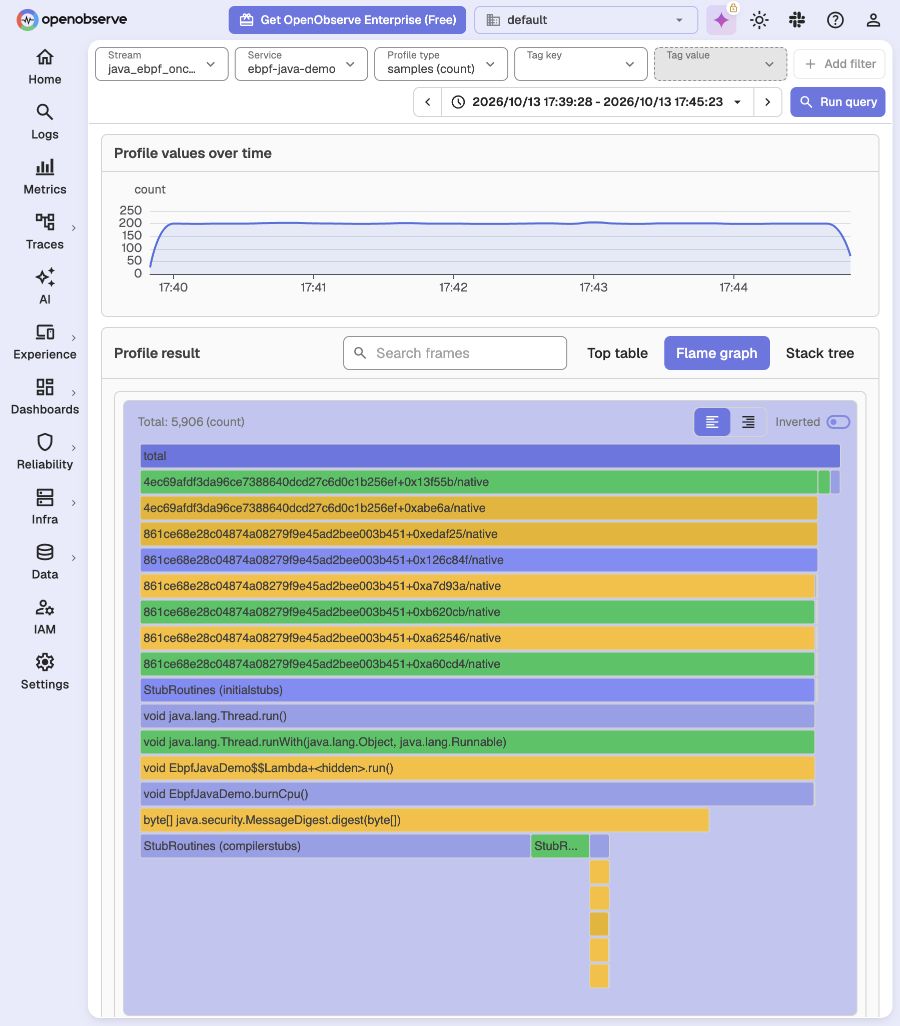Image resolution: width=900 pixels, height=1026 pixels.
Task: Select the Flame graph tab
Action: click(717, 353)
